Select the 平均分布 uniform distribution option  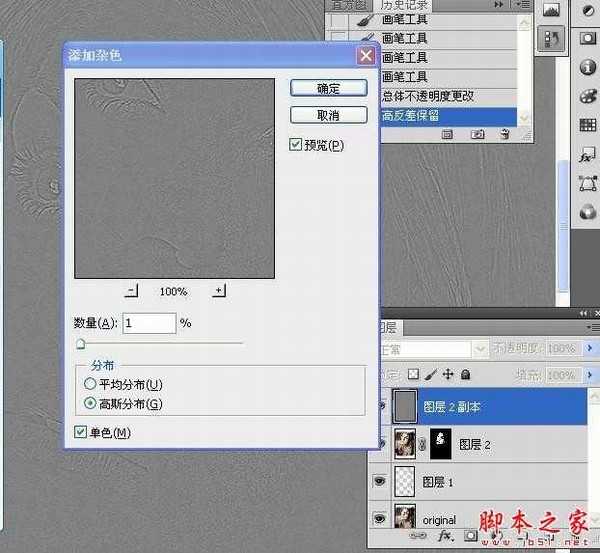[91, 384]
